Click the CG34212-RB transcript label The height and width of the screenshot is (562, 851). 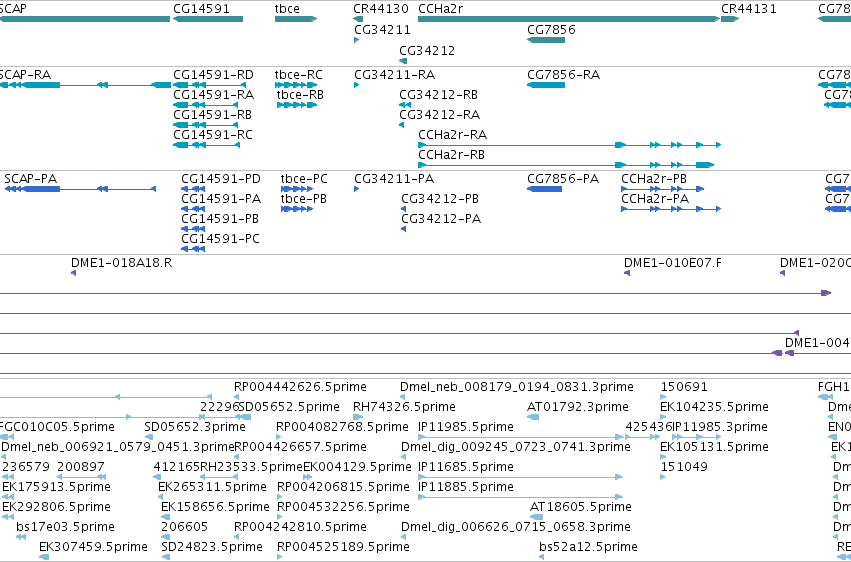[x=439, y=94]
